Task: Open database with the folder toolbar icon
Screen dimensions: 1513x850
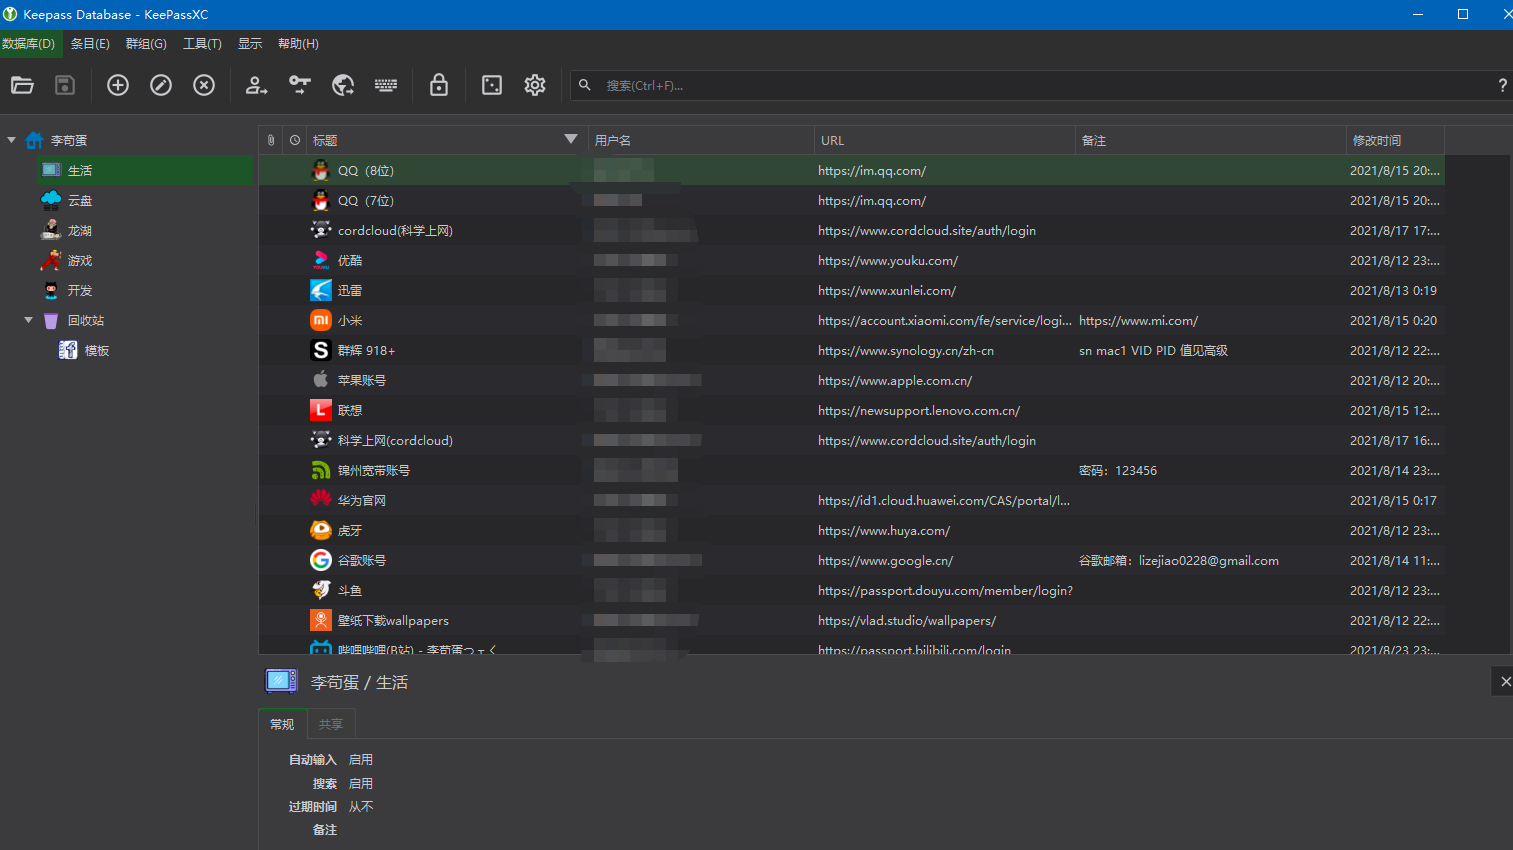Action: tap(22, 85)
